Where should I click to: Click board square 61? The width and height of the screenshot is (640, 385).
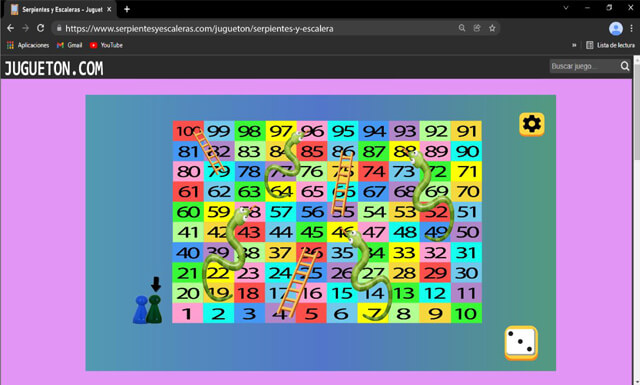[x=187, y=192]
